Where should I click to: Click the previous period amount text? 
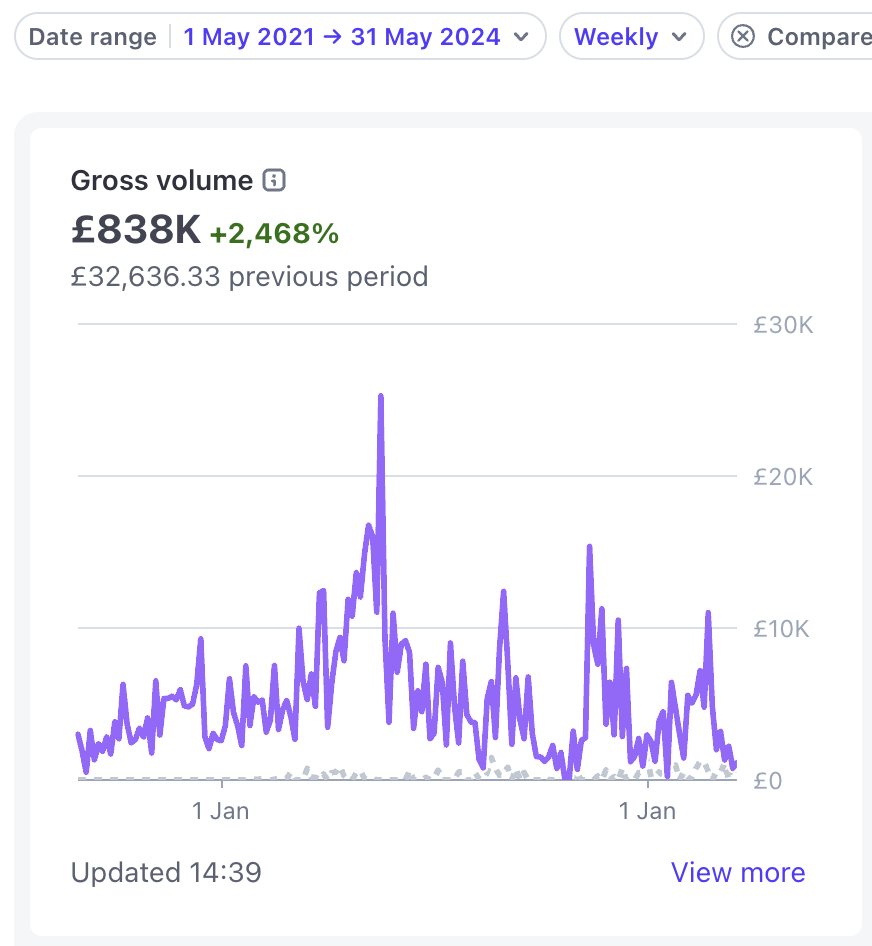click(249, 276)
